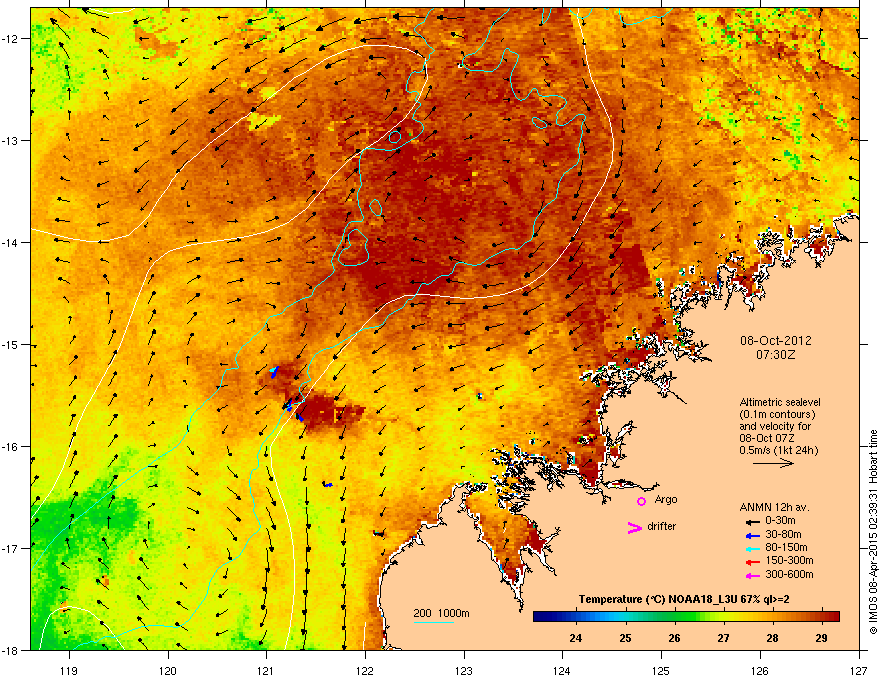Image resolution: width=880 pixels, height=680 pixels.
Task: Click the '300-600m' depth label
Action: point(789,575)
